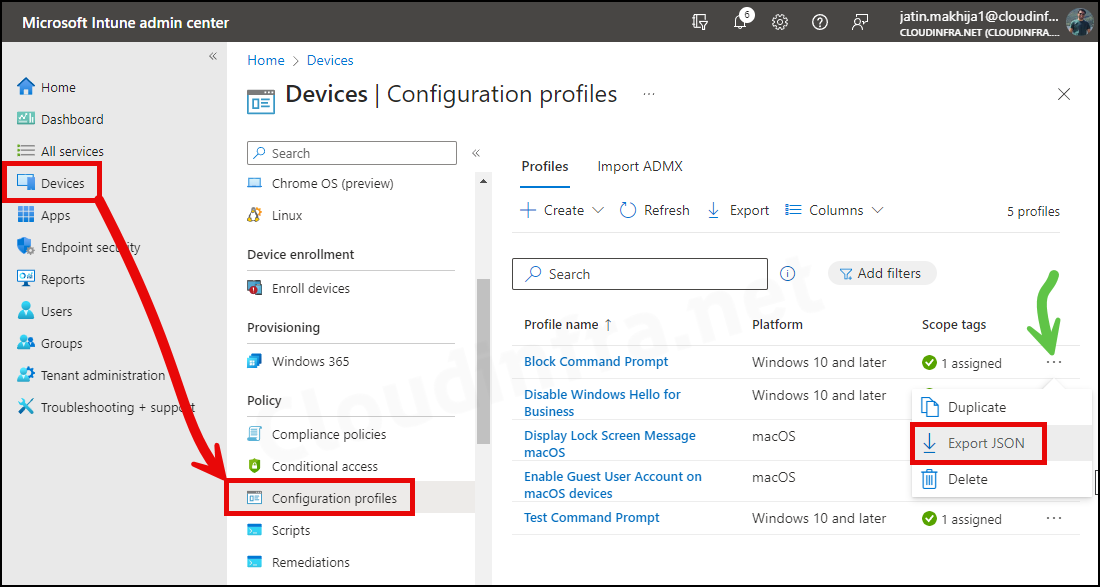This screenshot has height=587, width=1100.
Task: Open the more options ellipsis beside page title
Action: click(x=649, y=93)
